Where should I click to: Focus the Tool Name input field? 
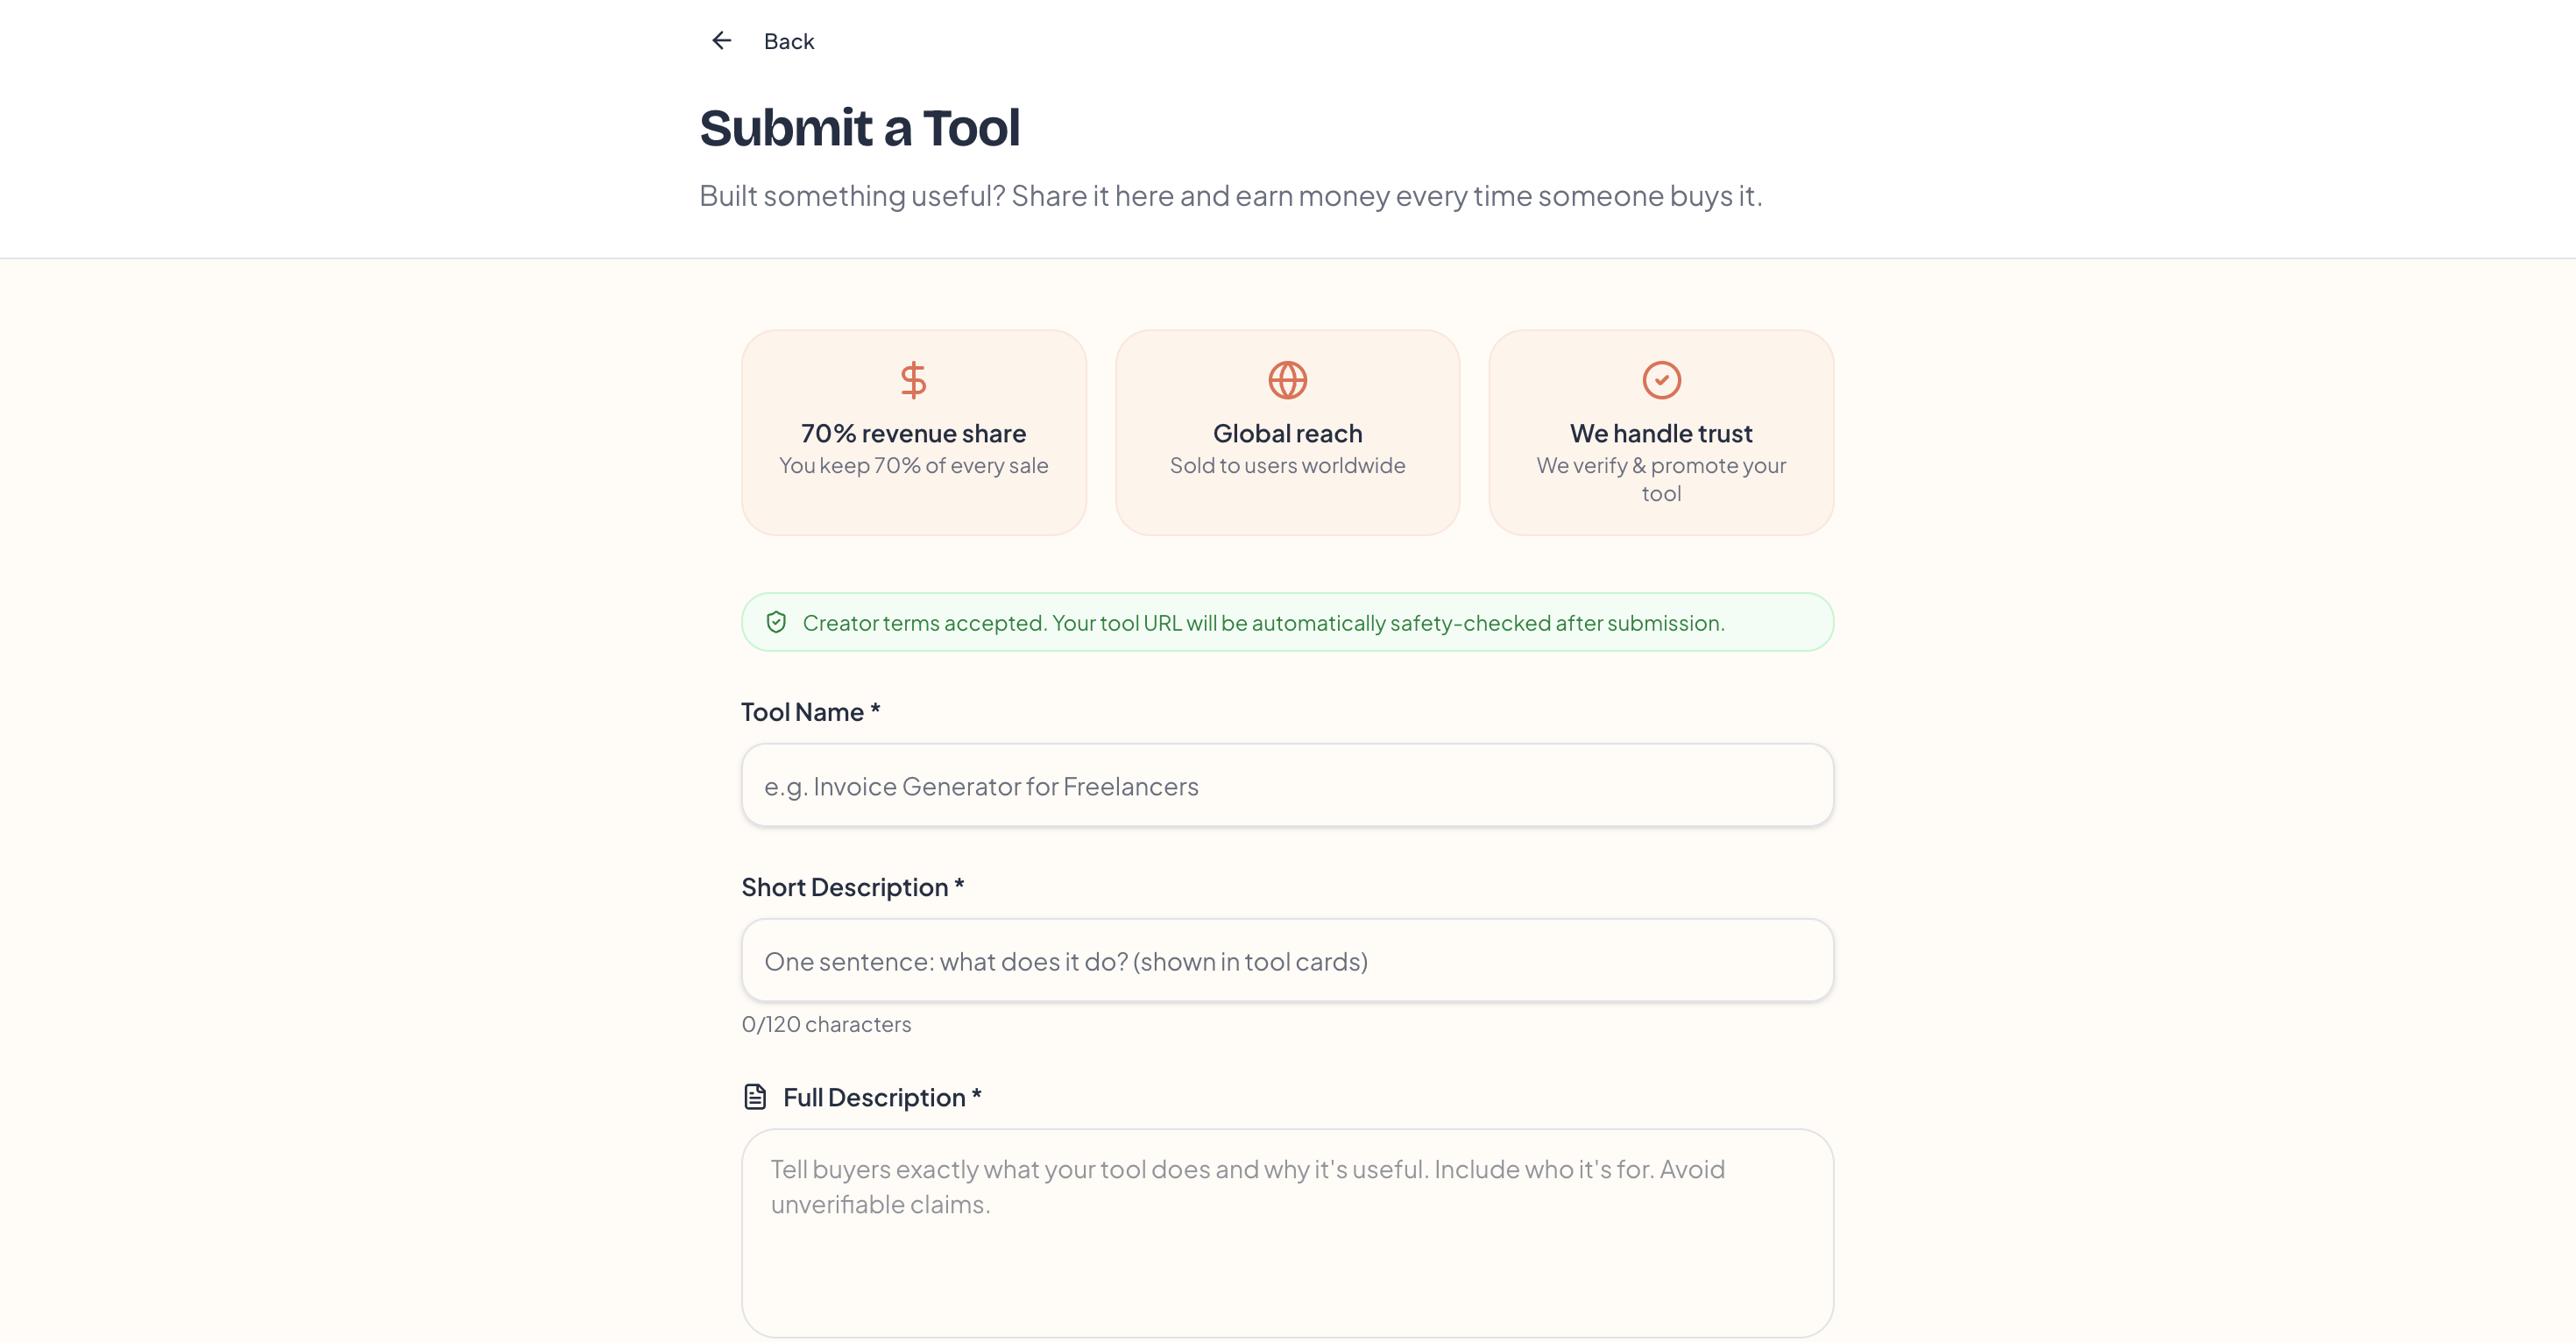coord(1287,785)
